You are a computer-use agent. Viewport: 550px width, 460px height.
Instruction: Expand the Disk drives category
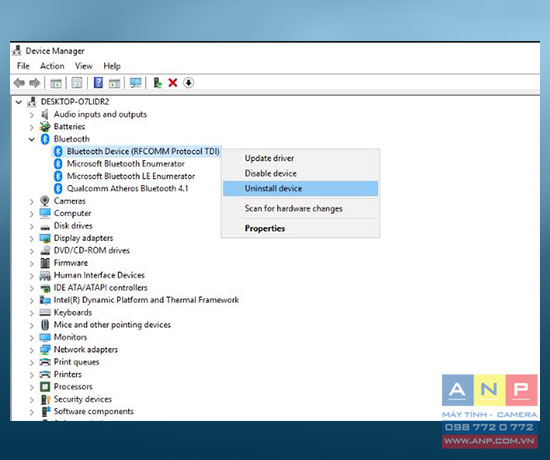tap(32, 226)
